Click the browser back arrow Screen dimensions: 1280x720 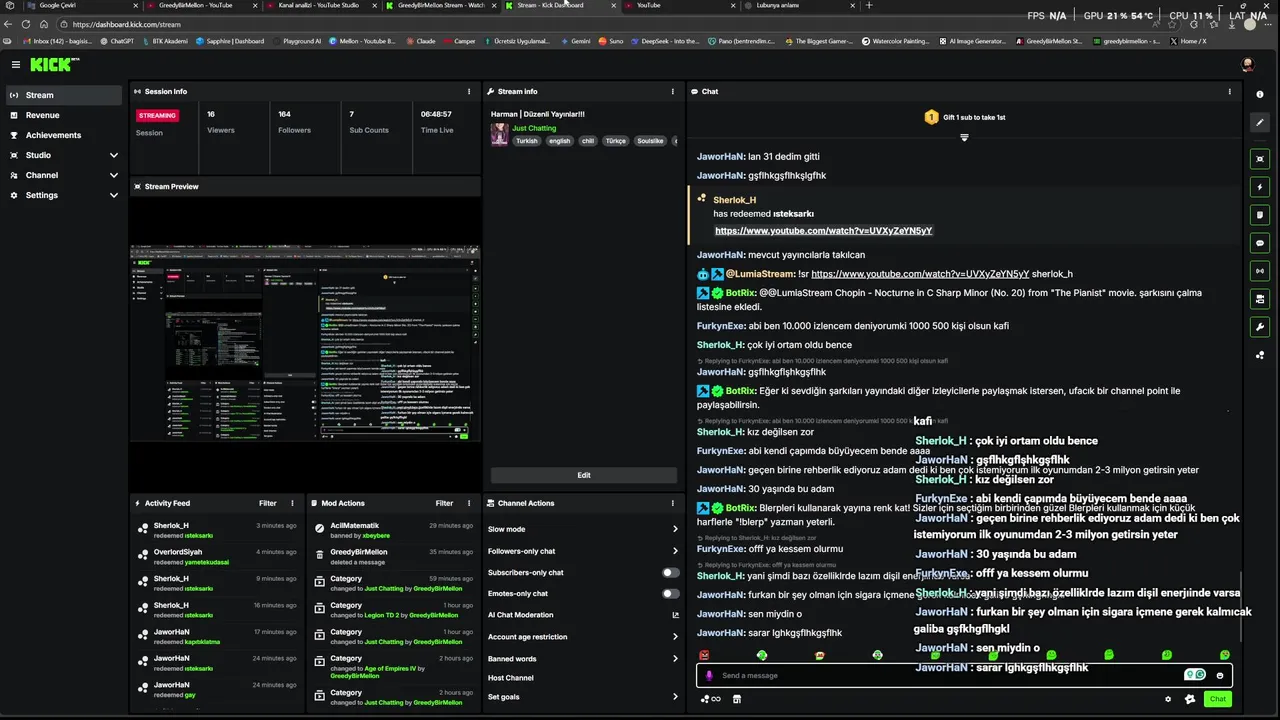9,24
